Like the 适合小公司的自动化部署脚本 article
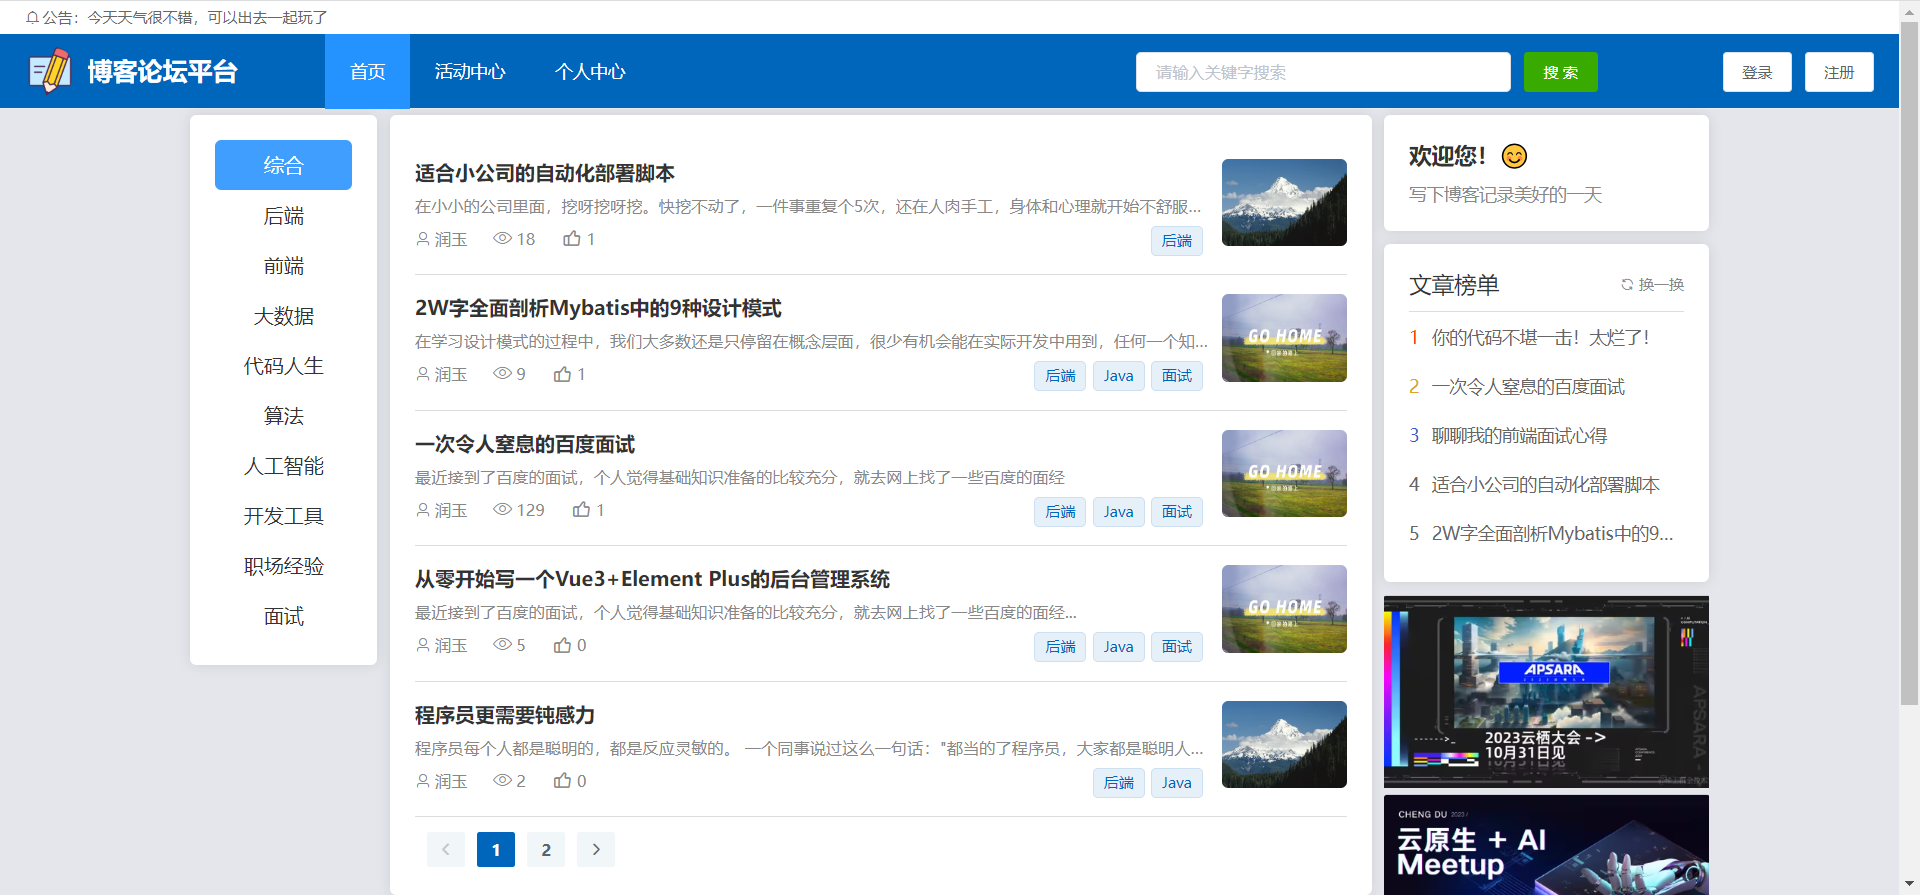Image resolution: width=1920 pixels, height=895 pixels. (572, 238)
